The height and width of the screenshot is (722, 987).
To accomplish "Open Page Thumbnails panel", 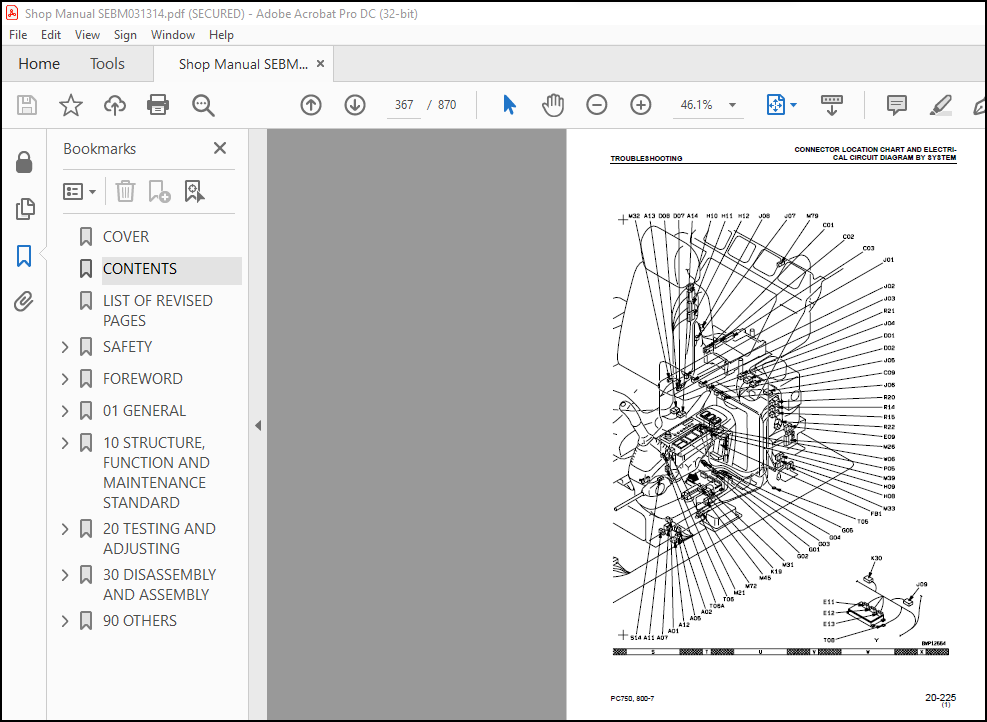I will point(24,209).
